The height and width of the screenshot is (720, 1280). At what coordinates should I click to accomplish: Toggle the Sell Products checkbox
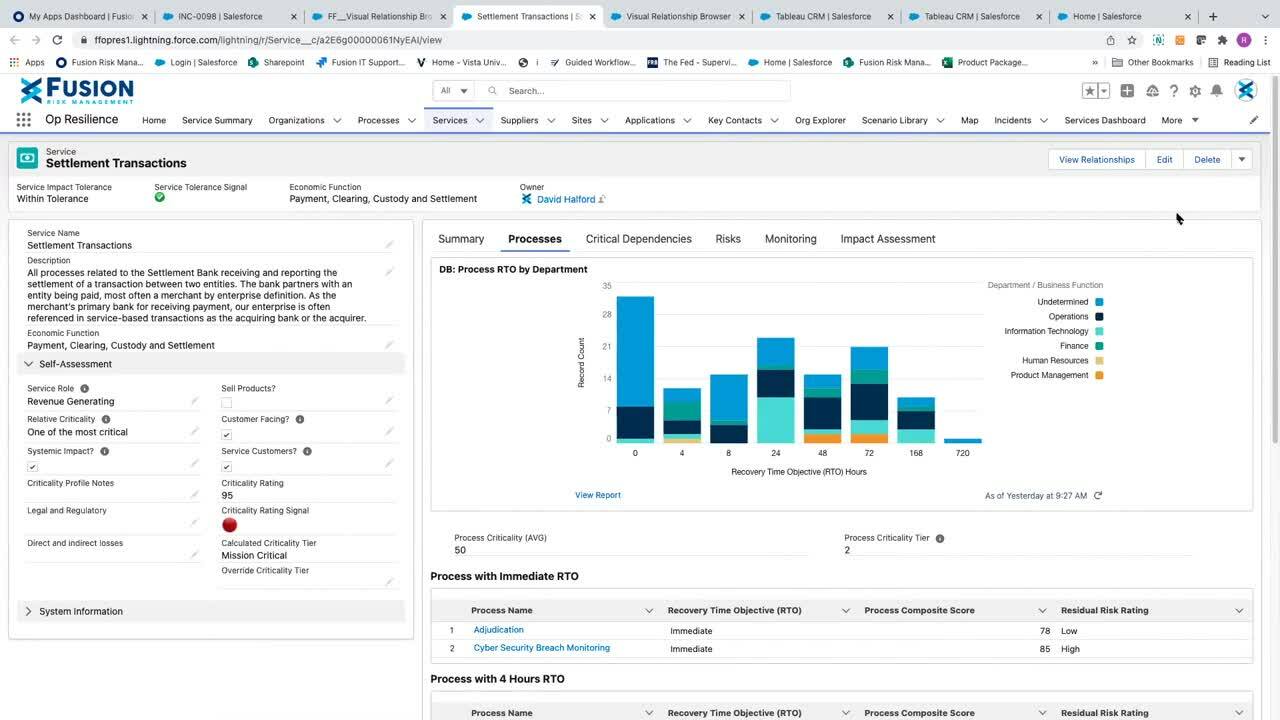coord(226,403)
